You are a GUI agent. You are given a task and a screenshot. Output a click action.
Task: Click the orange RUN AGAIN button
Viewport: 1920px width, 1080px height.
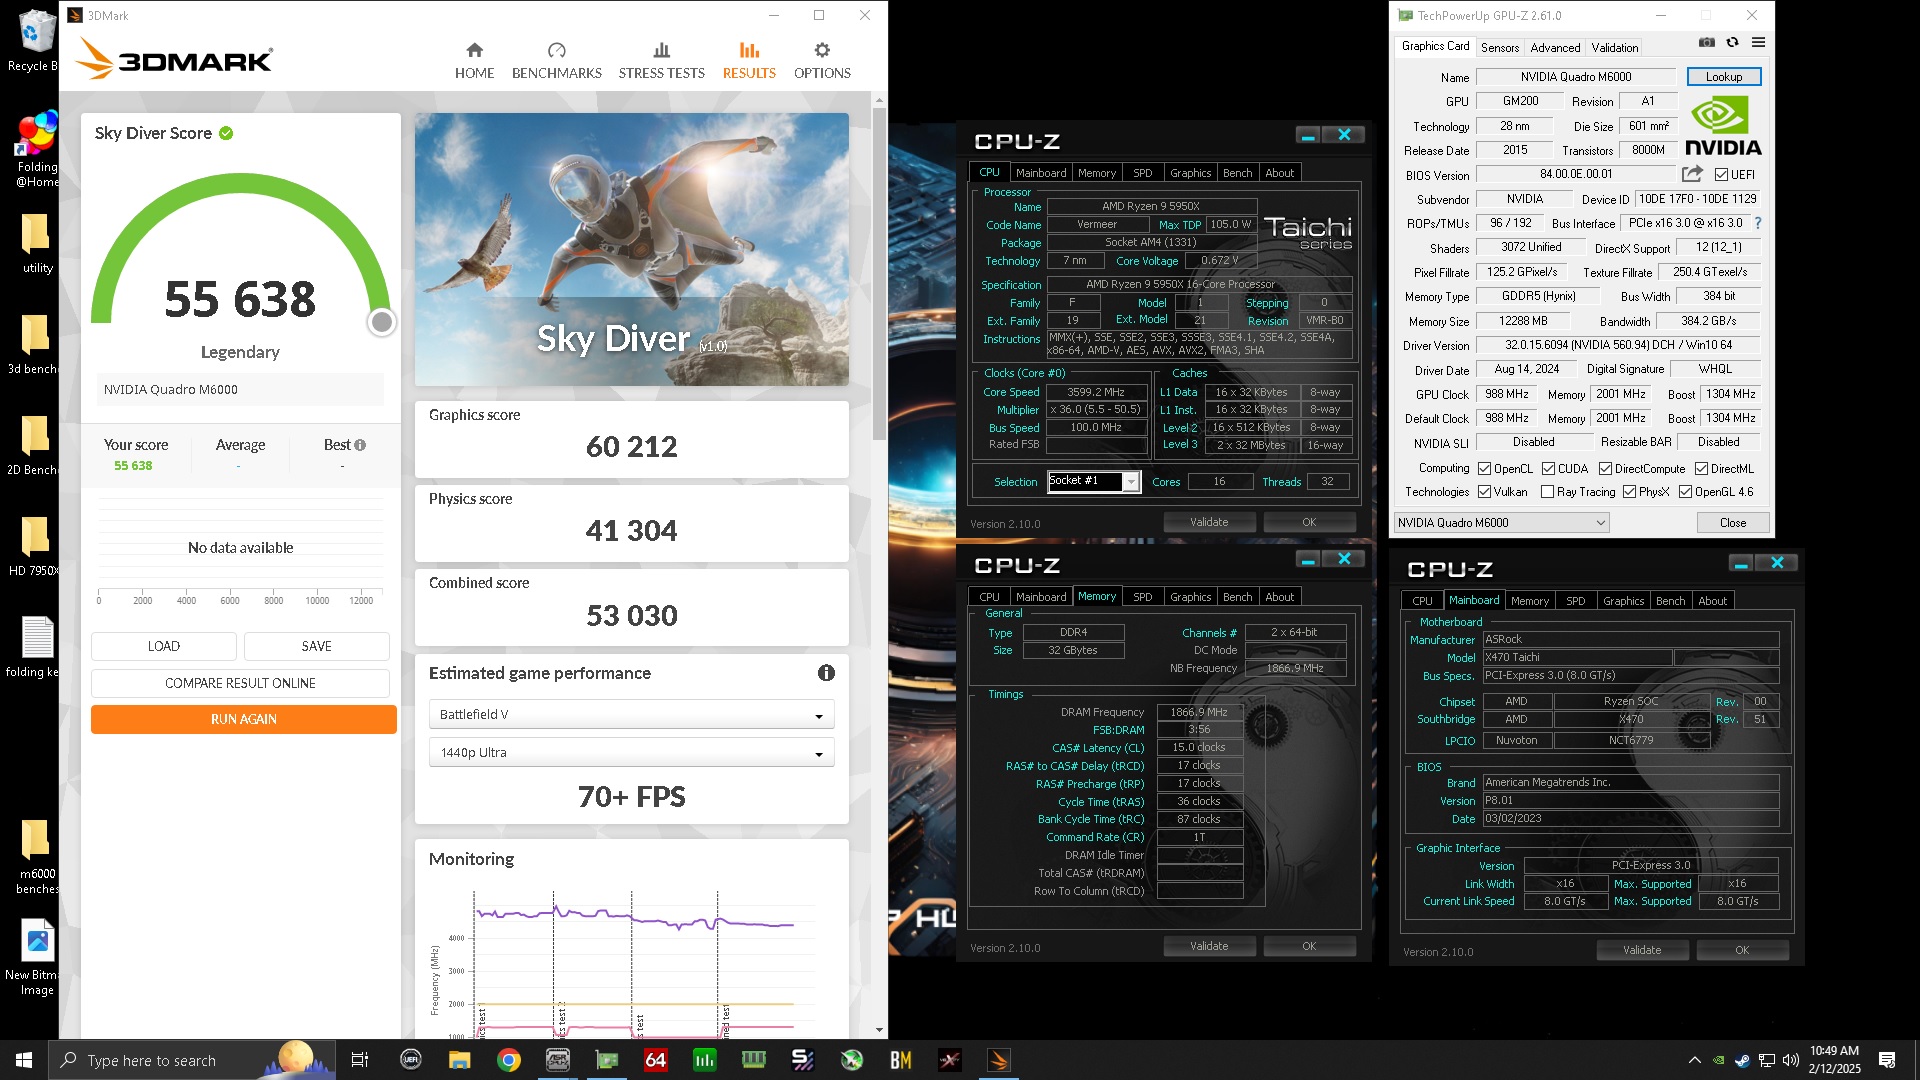pyautogui.click(x=244, y=720)
